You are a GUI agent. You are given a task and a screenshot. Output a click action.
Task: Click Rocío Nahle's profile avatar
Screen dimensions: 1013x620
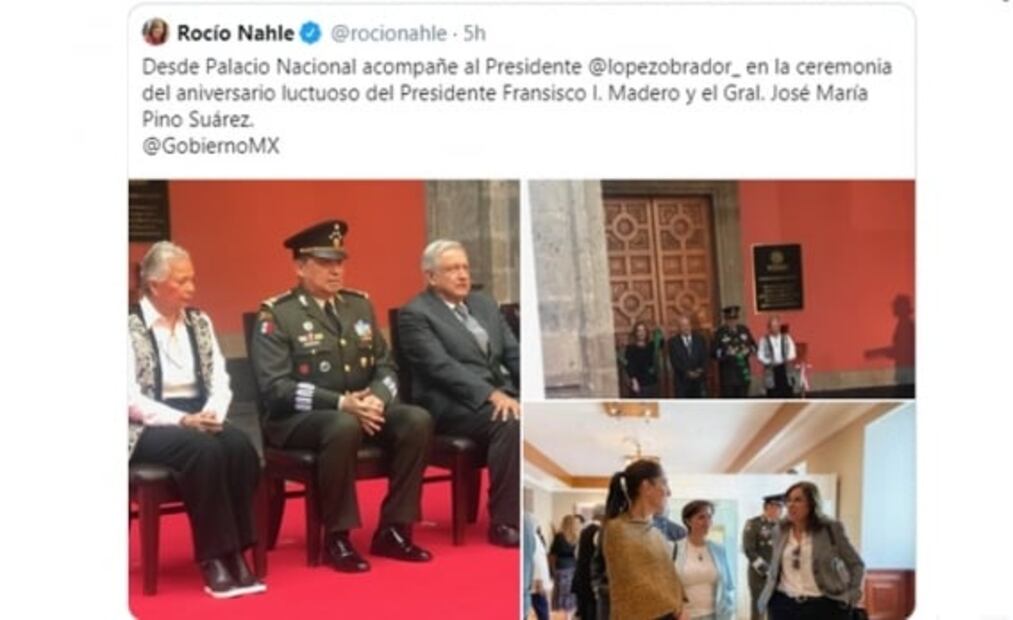click(x=156, y=32)
